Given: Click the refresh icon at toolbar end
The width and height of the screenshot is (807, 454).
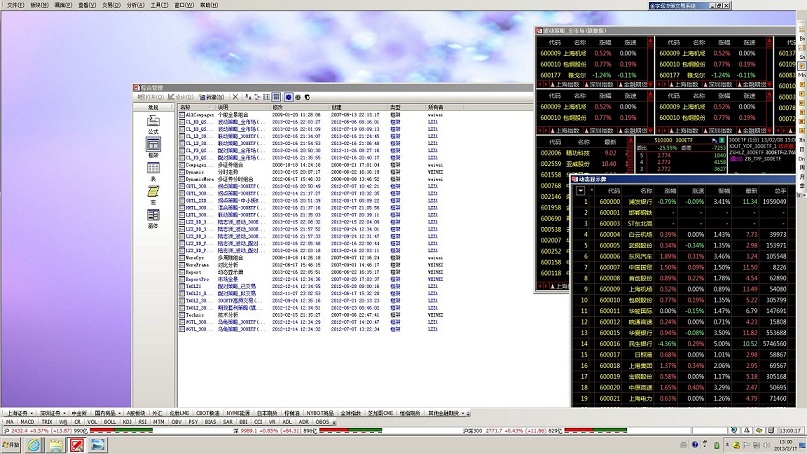Looking at the screenshot, I should click(x=307, y=97).
